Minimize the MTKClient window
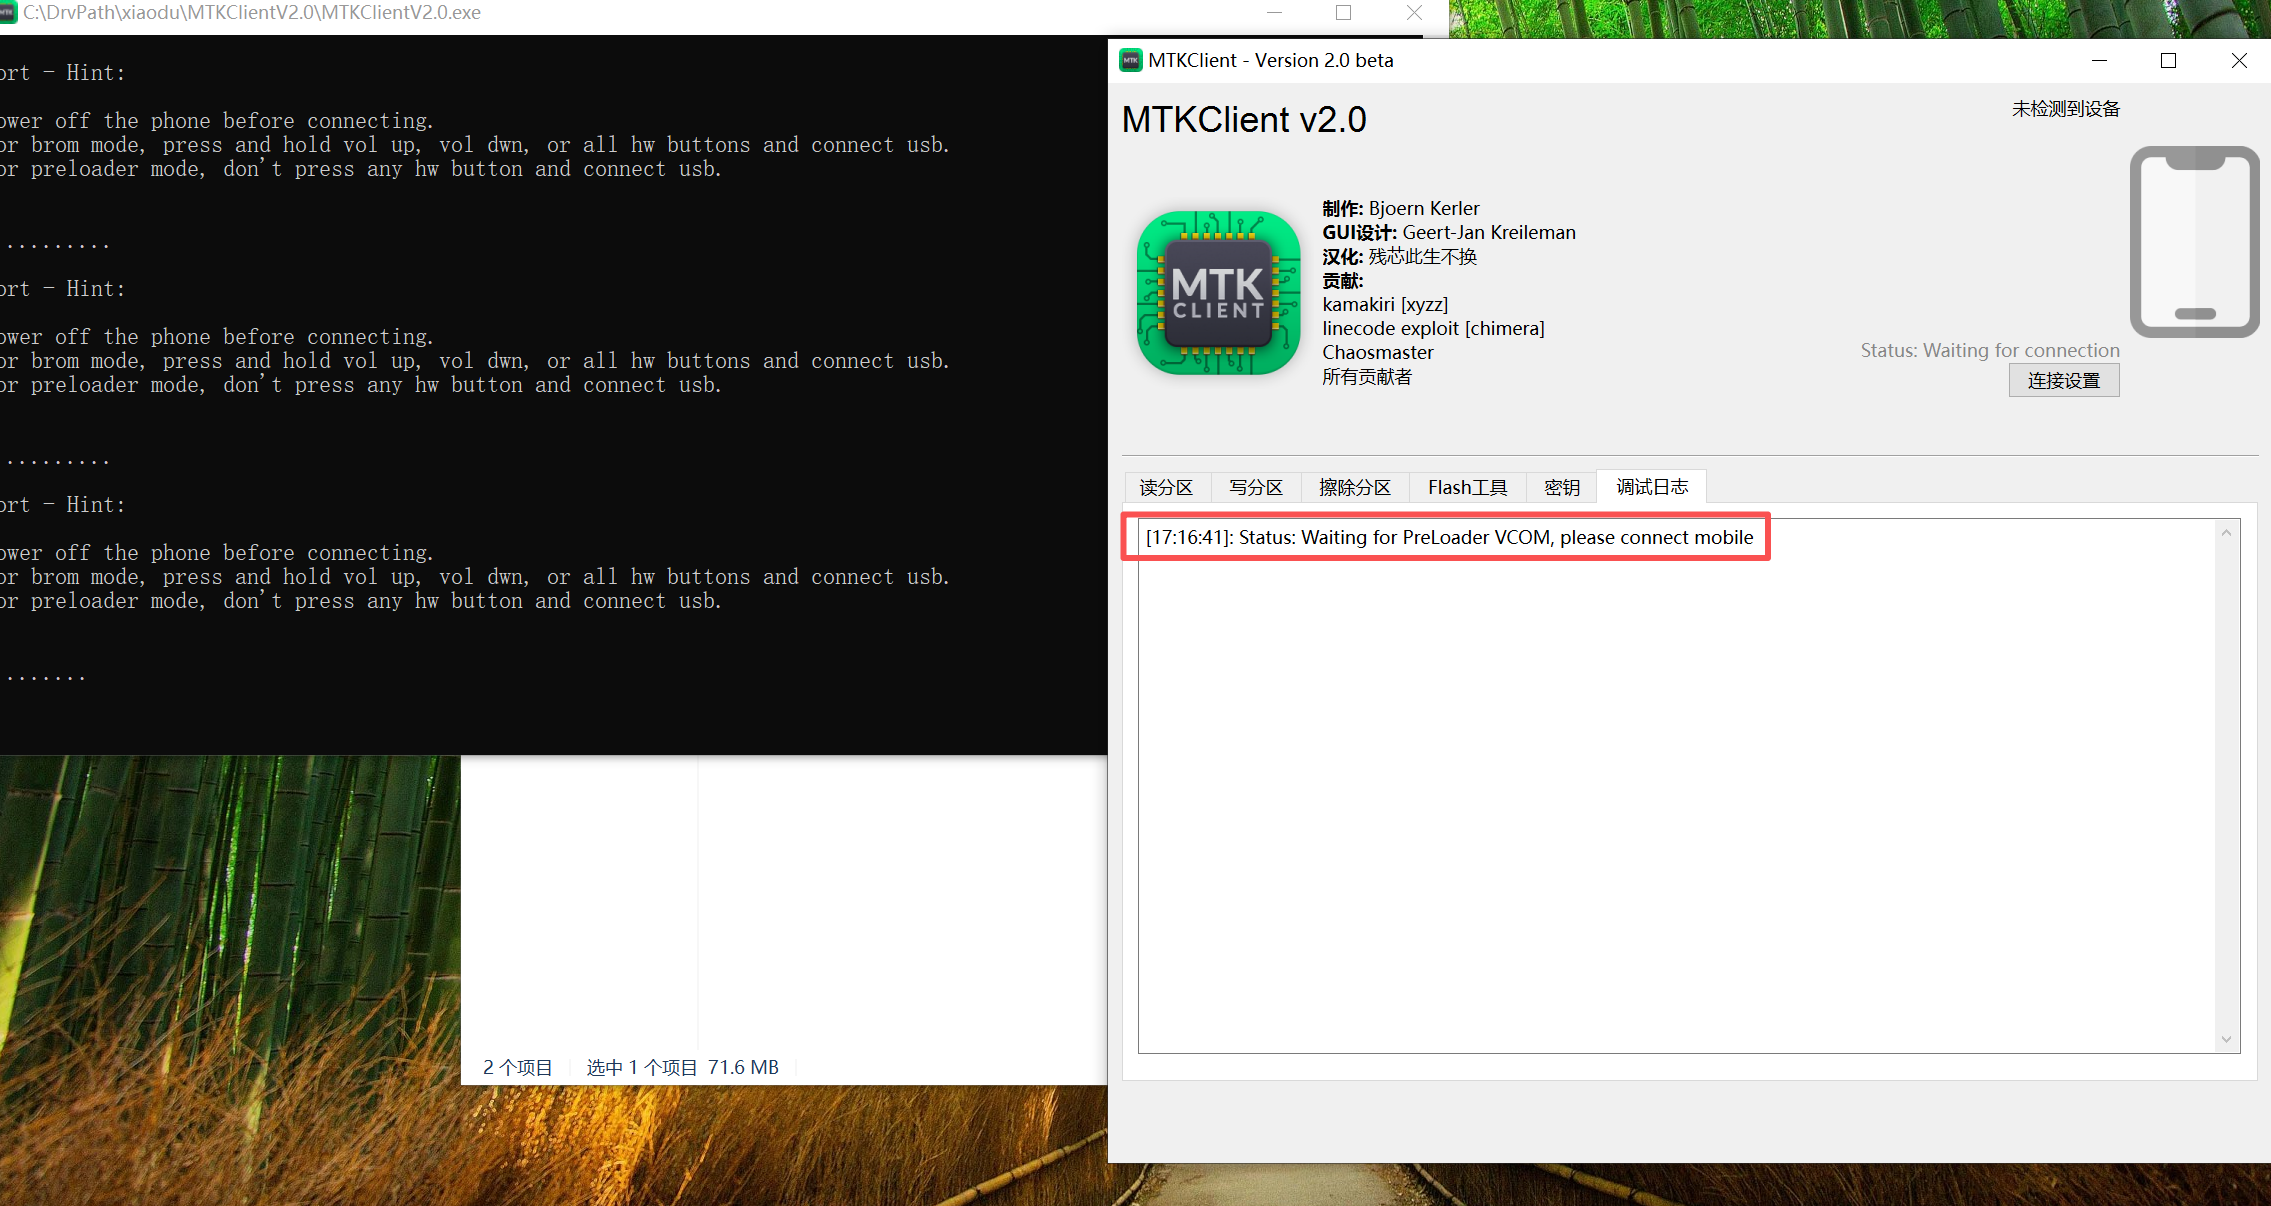Screen dimensions: 2271x1206 tap(2099, 60)
